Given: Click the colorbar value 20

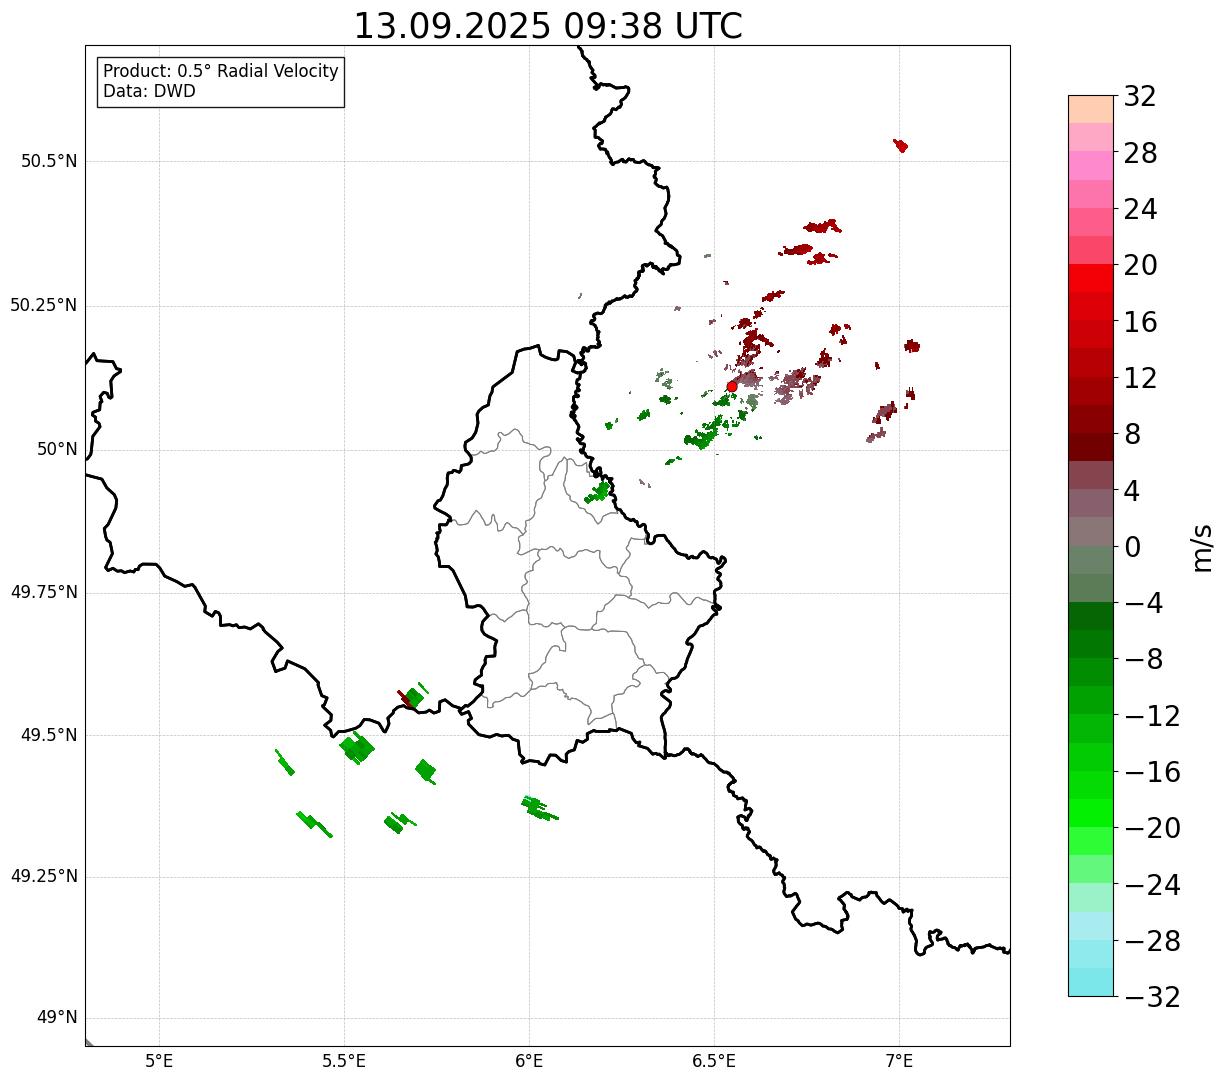Looking at the screenshot, I should [x=1140, y=266].
